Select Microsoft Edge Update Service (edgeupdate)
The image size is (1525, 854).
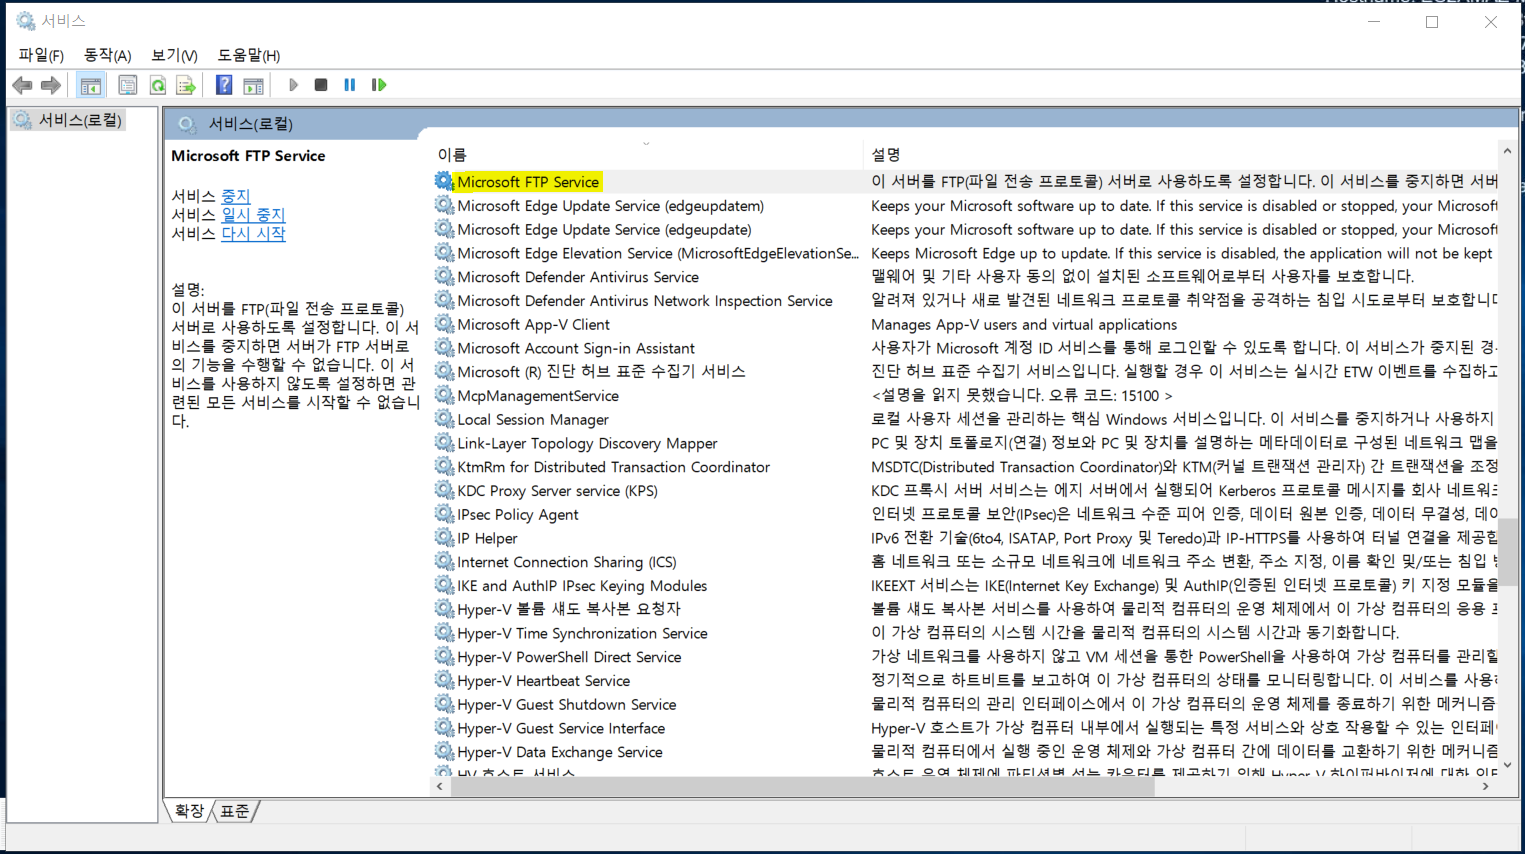click(604, 230)
